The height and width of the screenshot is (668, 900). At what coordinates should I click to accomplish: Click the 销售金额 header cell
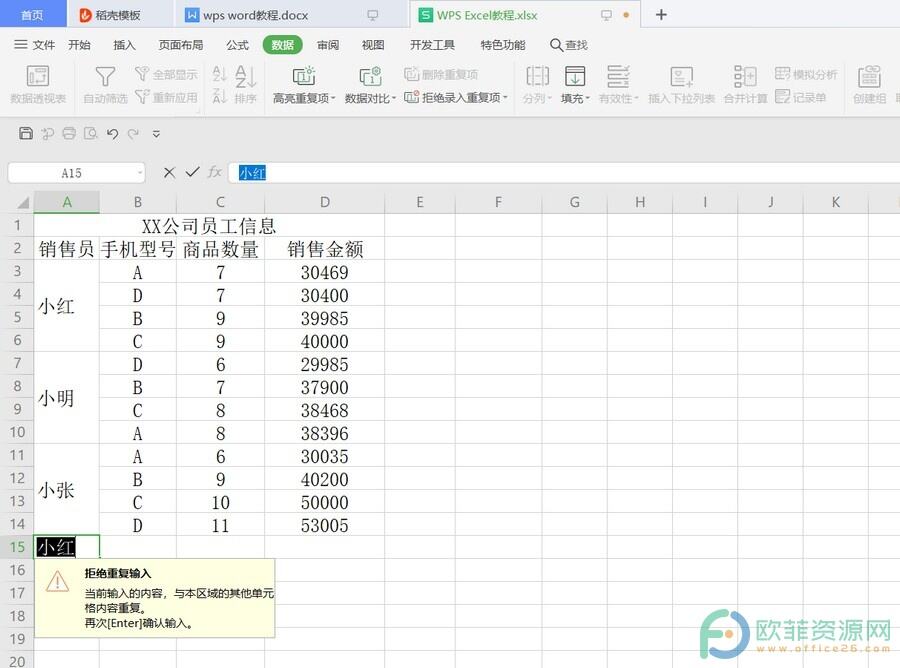[324, 249]
